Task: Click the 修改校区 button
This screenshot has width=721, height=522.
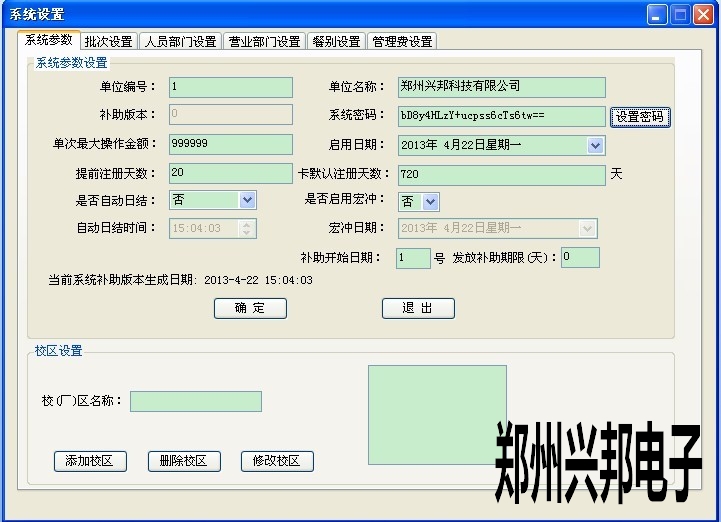Action: click(277, 461)
